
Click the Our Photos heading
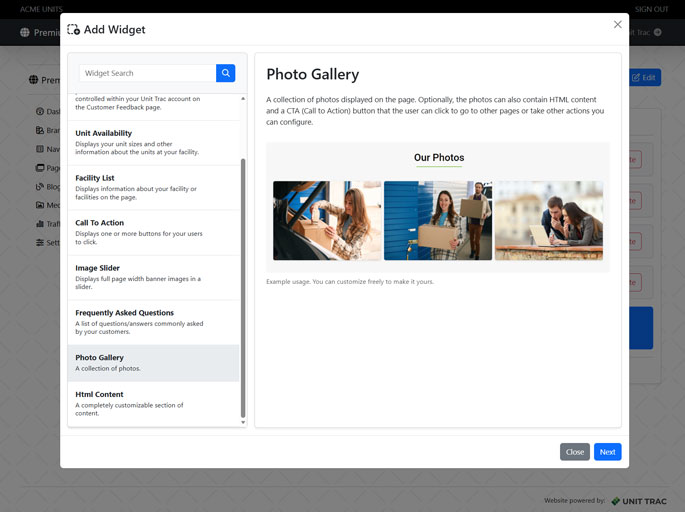click(439, 157)
